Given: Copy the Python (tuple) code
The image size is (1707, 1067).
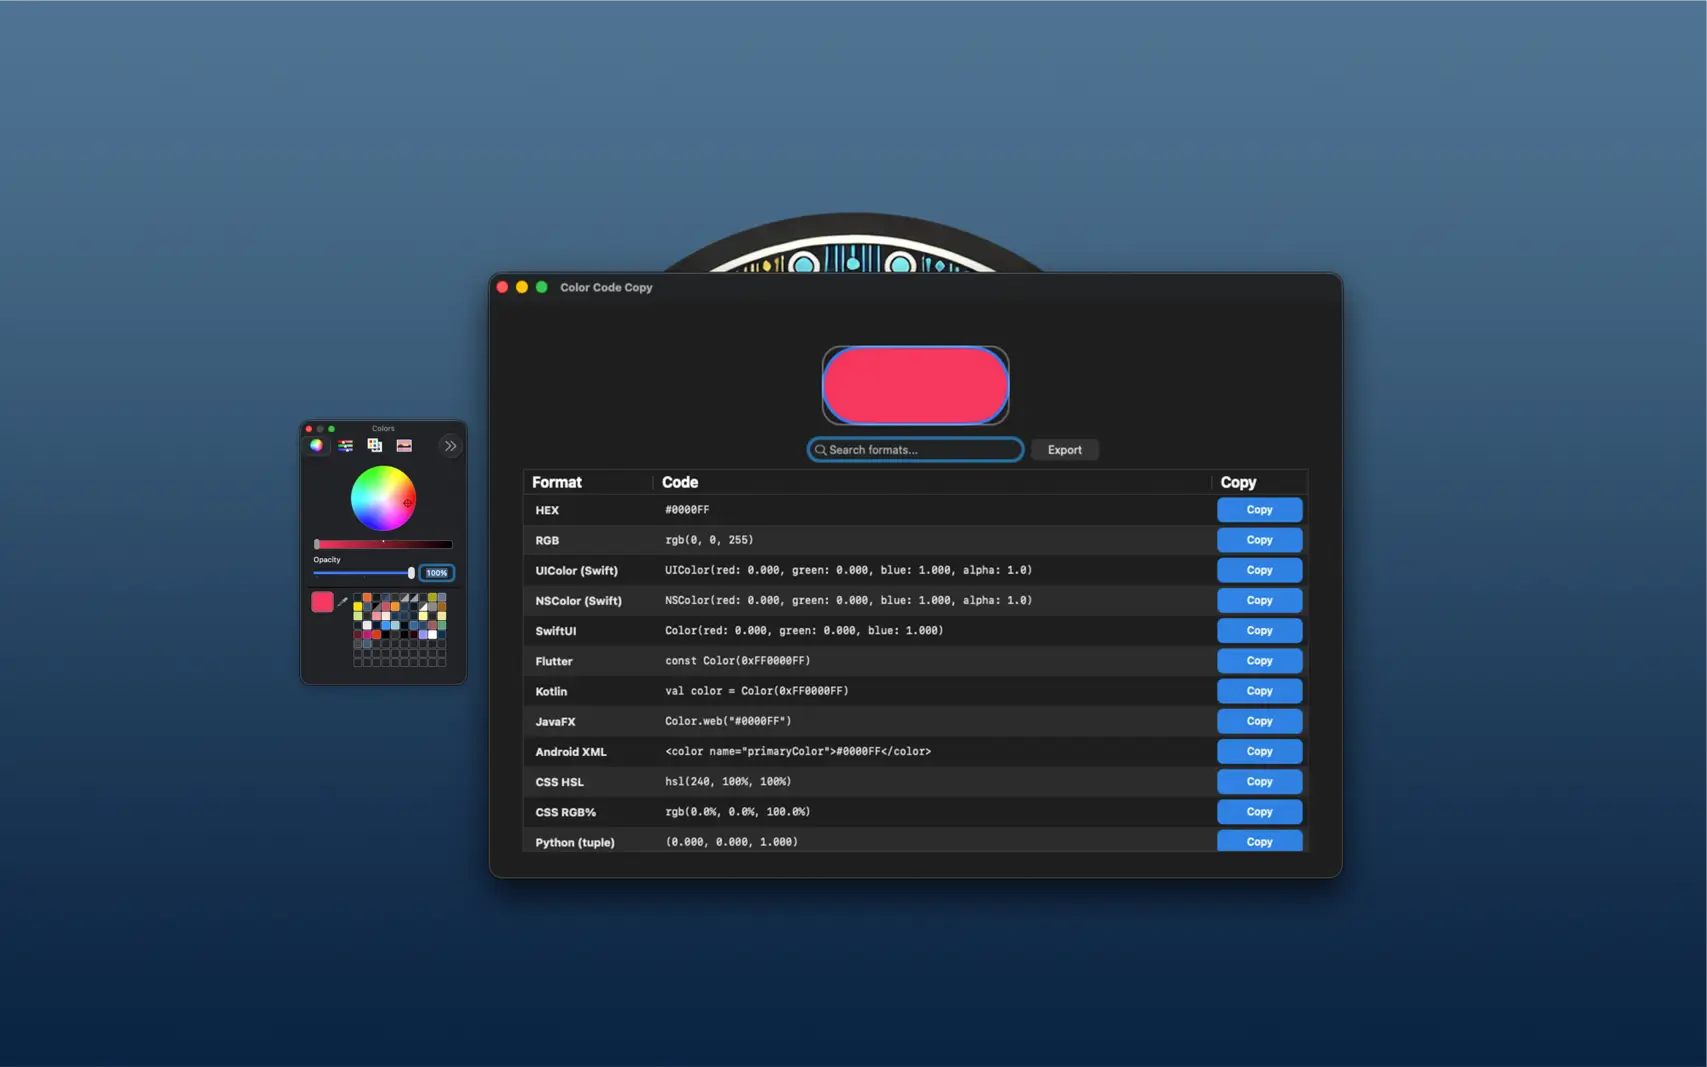Looking at the screenshot, I should 1259,841.
